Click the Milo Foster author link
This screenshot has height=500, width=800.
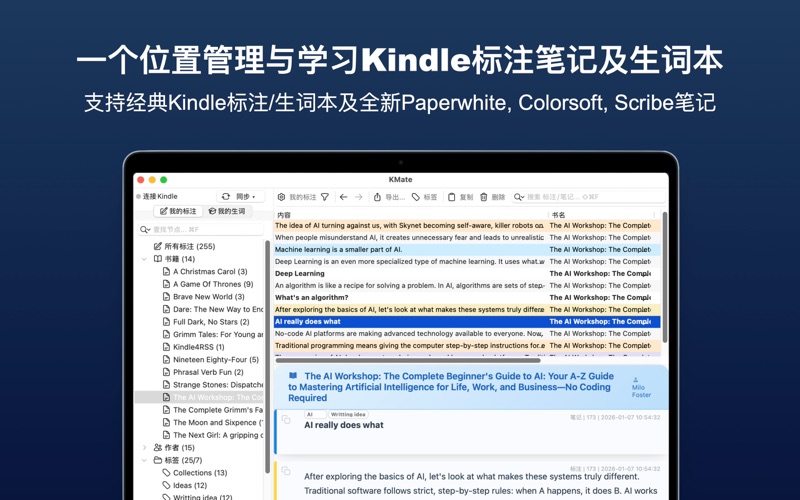pyautogui.click(x=641, y=388)
